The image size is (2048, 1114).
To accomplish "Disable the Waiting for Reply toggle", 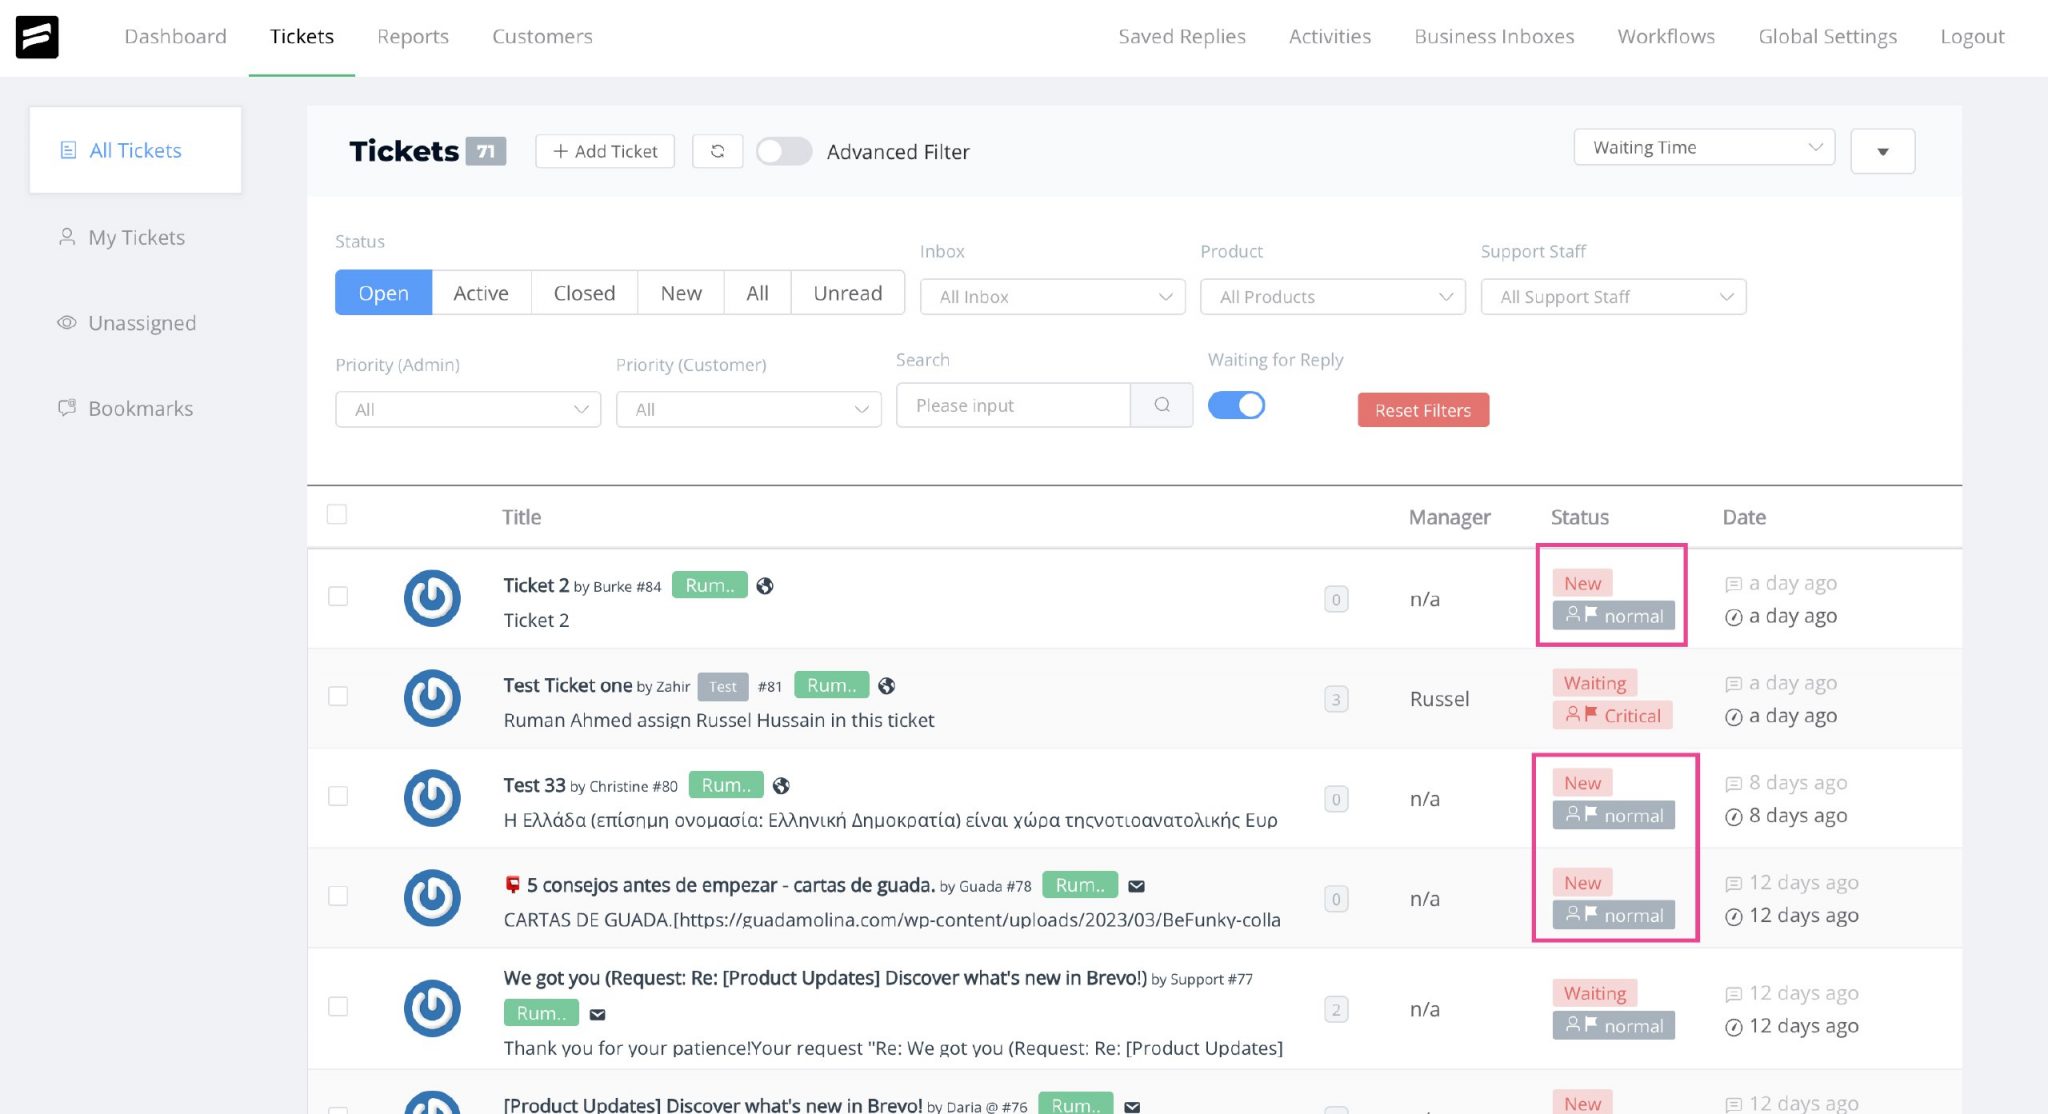I will coord(1236,405).
